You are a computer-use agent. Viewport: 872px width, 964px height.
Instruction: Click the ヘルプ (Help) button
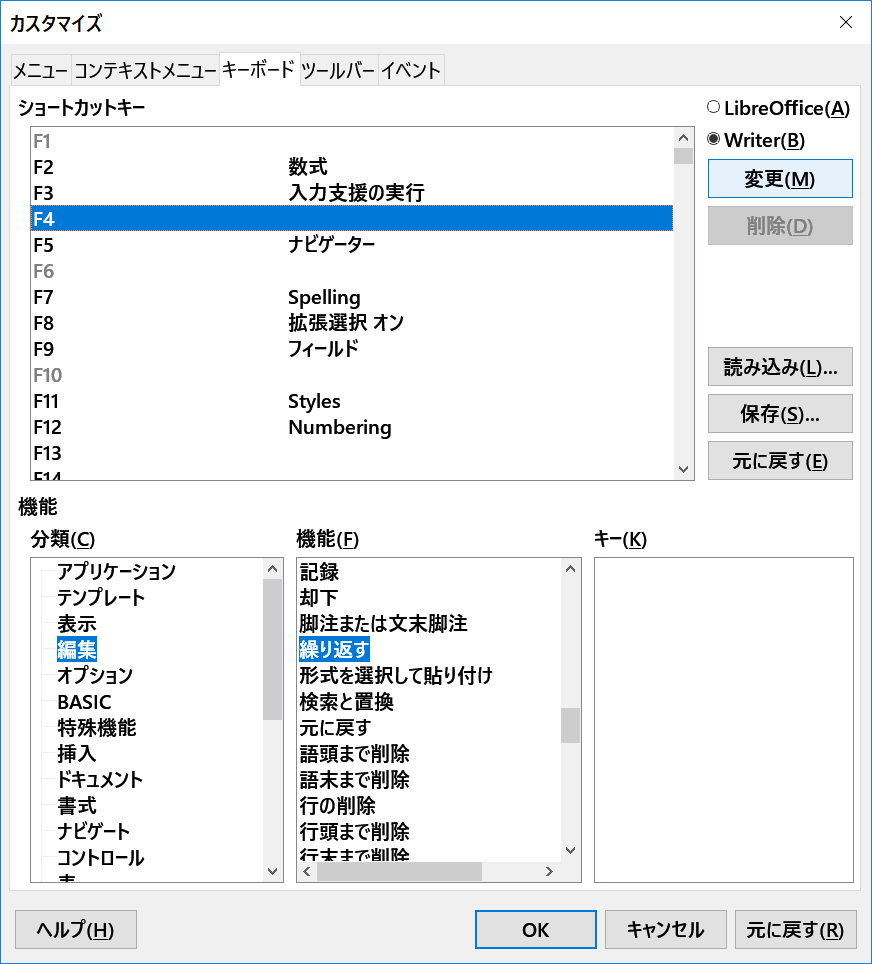pos(76,929)
